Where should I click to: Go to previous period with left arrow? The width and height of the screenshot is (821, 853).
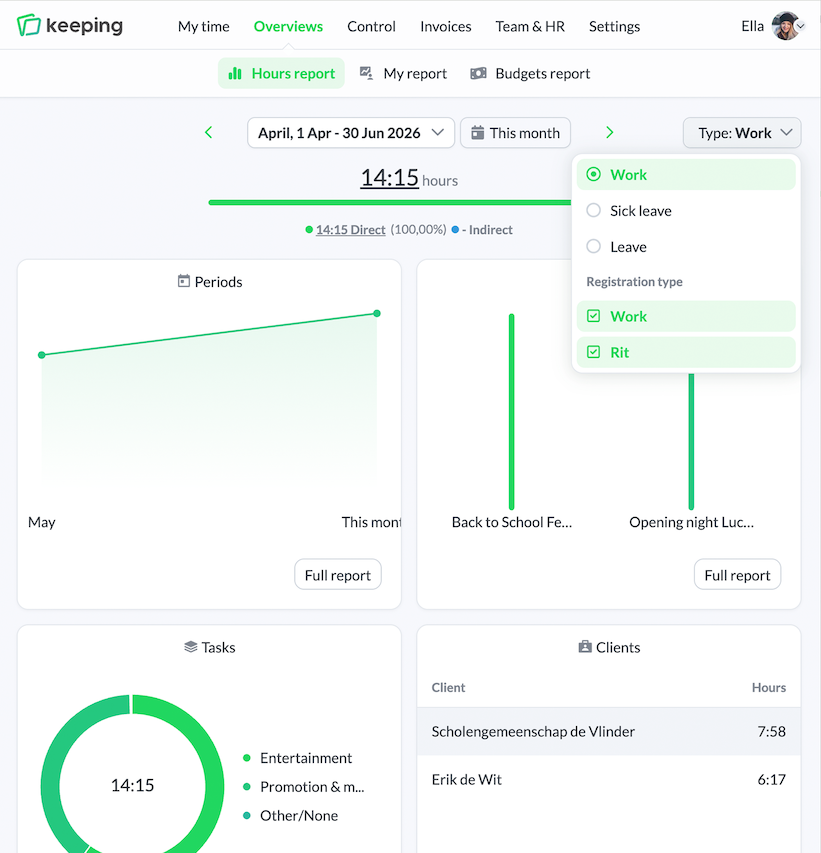(x=208, y=132)
